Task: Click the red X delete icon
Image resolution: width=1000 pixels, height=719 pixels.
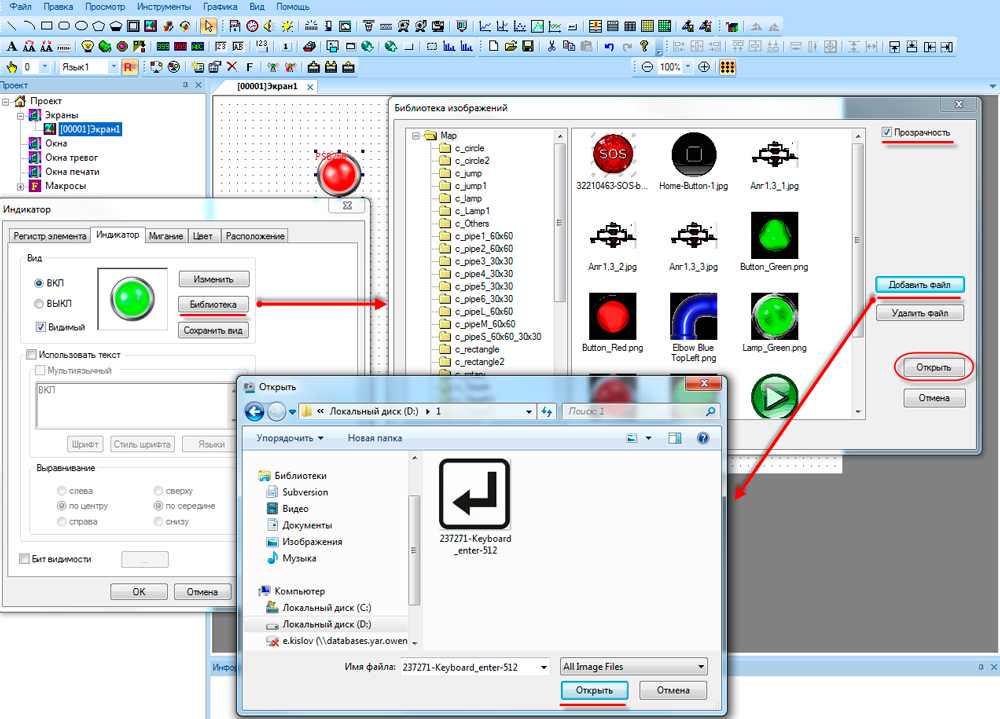Action: pyautogui.click(x=232, y=67)
